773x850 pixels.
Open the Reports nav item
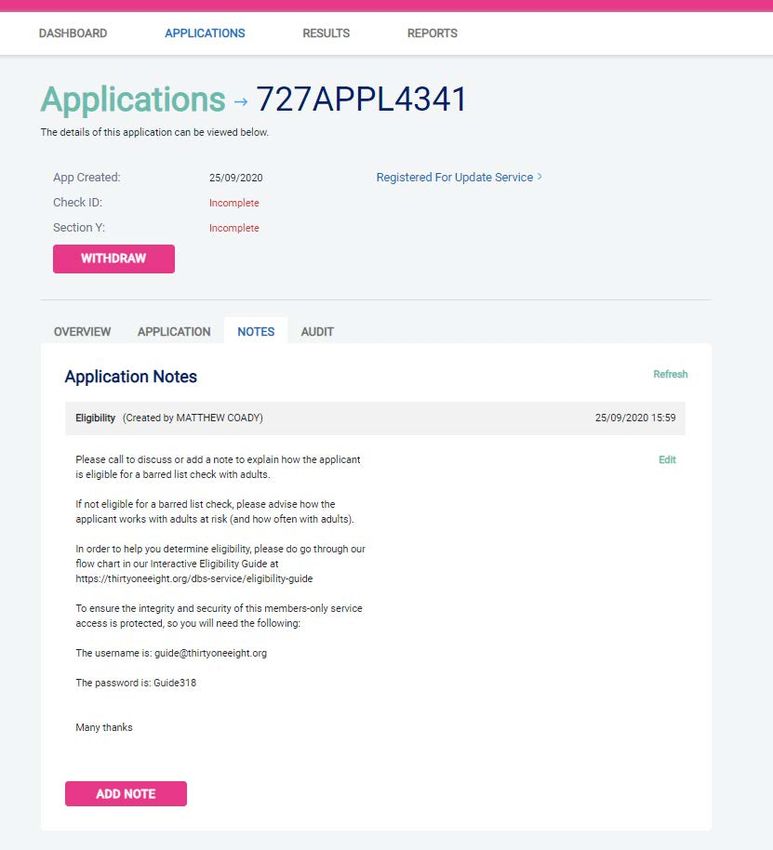click(432, 33)
